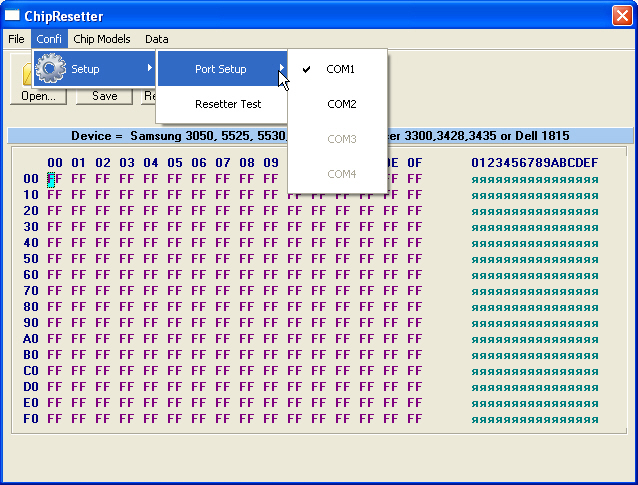Open the Port Setup submenu
638x485 pixels.
tap(221, 69)
